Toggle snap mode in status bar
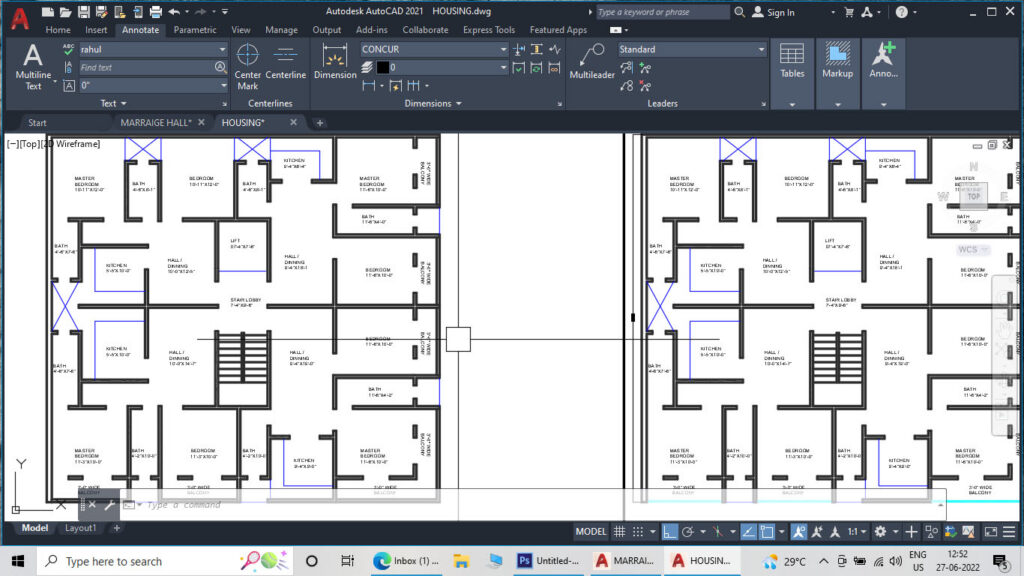Screen dimensions: 1024x576 pos(638,532)
